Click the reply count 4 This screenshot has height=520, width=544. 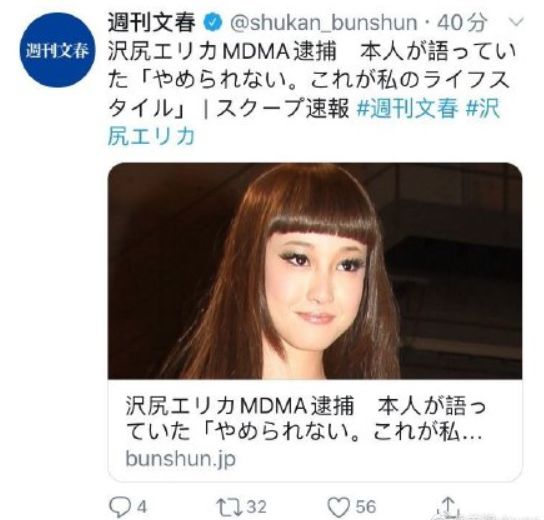(x=141, y=508)
